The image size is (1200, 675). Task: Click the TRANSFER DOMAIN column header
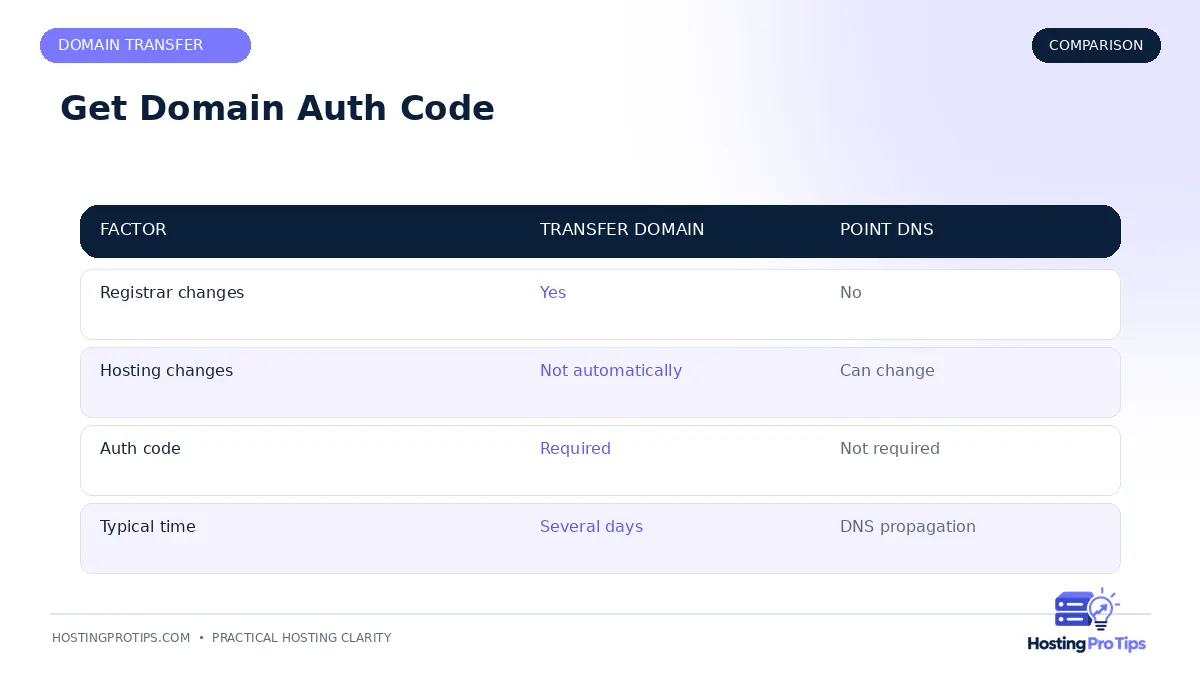point(622,229)
